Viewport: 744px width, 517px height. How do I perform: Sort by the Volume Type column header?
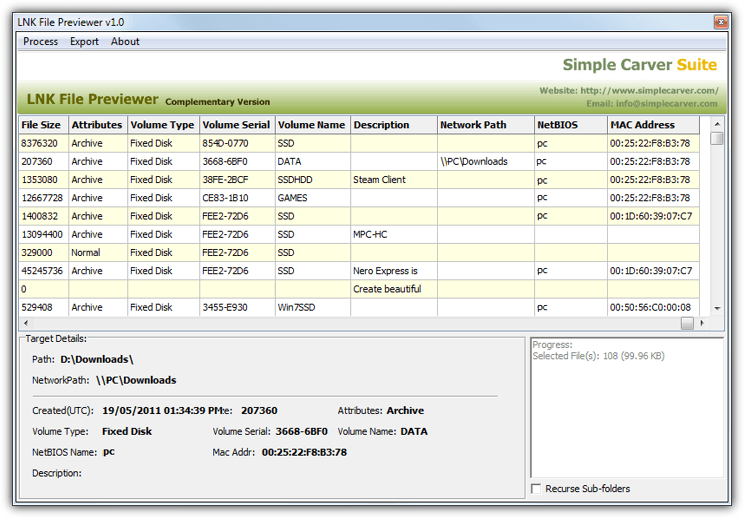click(163, 125)
